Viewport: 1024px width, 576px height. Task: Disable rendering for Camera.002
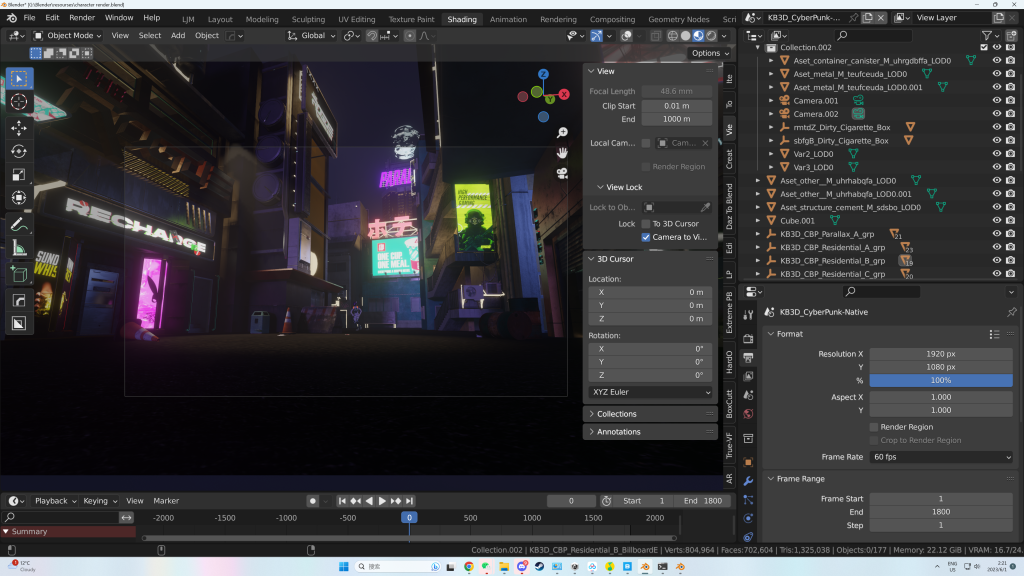[x=1011, y=114]
